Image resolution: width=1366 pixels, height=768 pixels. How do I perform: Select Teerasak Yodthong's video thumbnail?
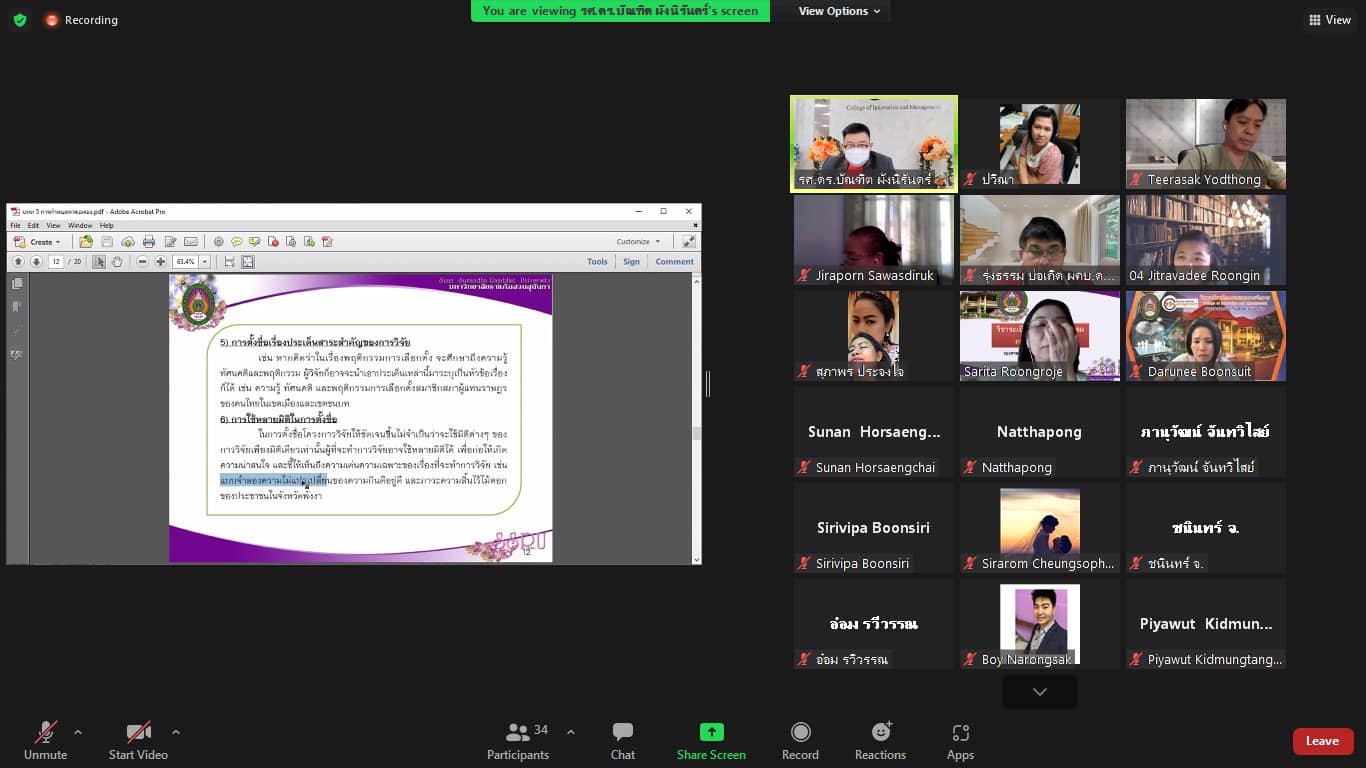point(1206,143)
